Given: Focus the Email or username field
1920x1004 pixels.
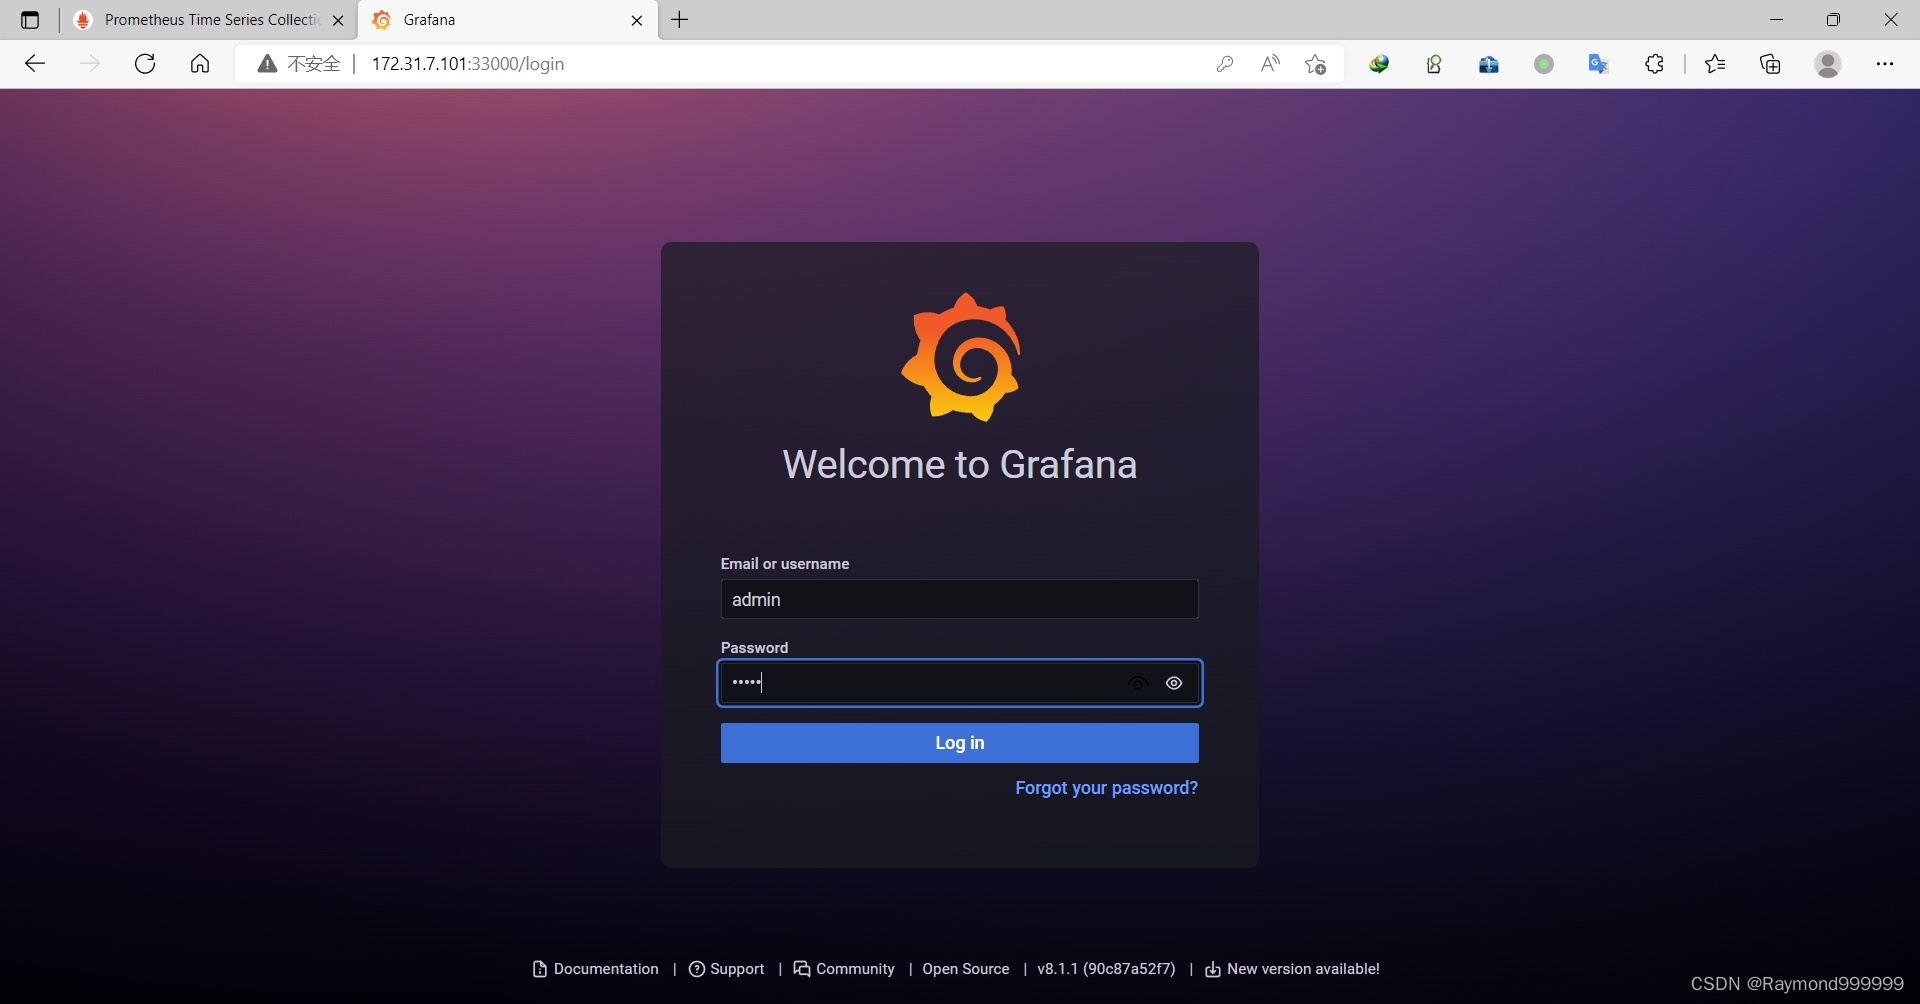Looking at the screenshot, I should [959, 599].
